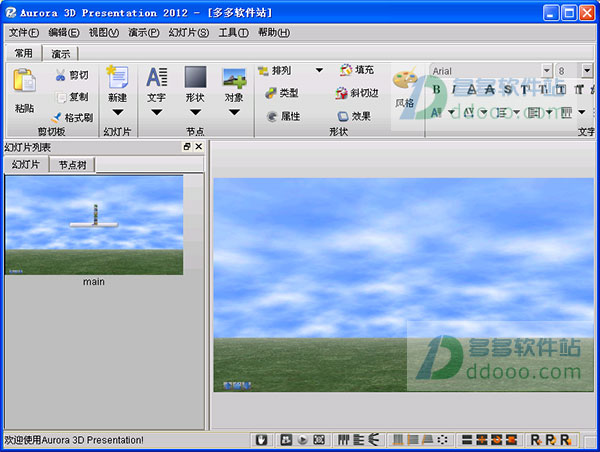Click the Paste (粘贴) clipboard icon
The height and width of the screenshot is (452, 600).
(24, 80)
